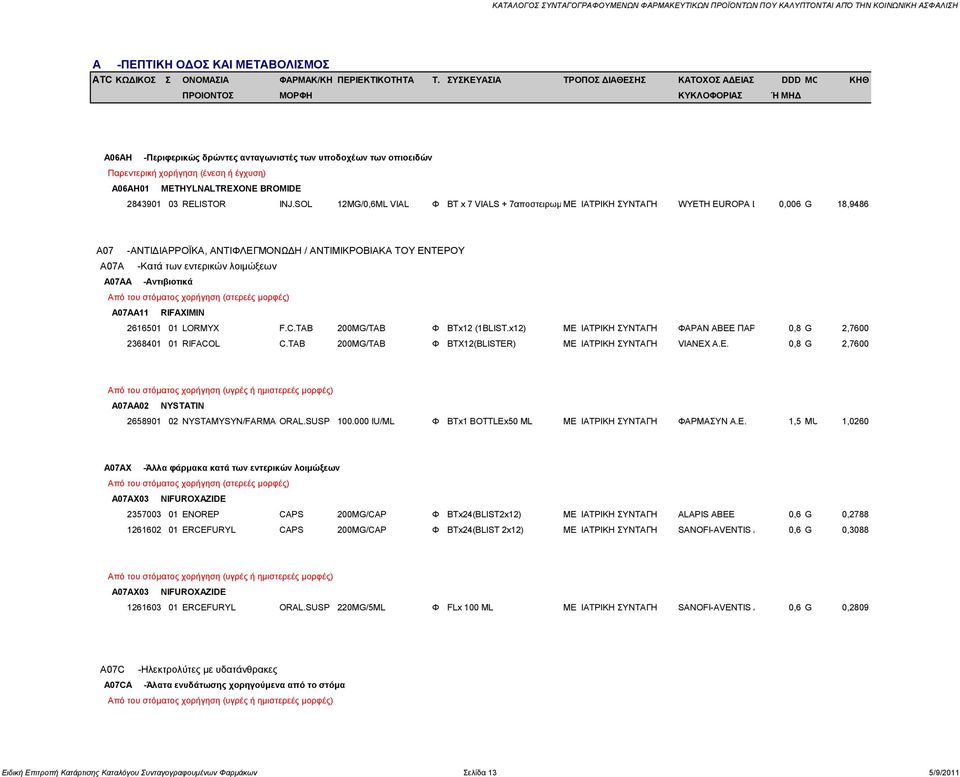Select strength '100.000 IU/ML'
This screenshot has height=777, width=960.
point(366,421)
